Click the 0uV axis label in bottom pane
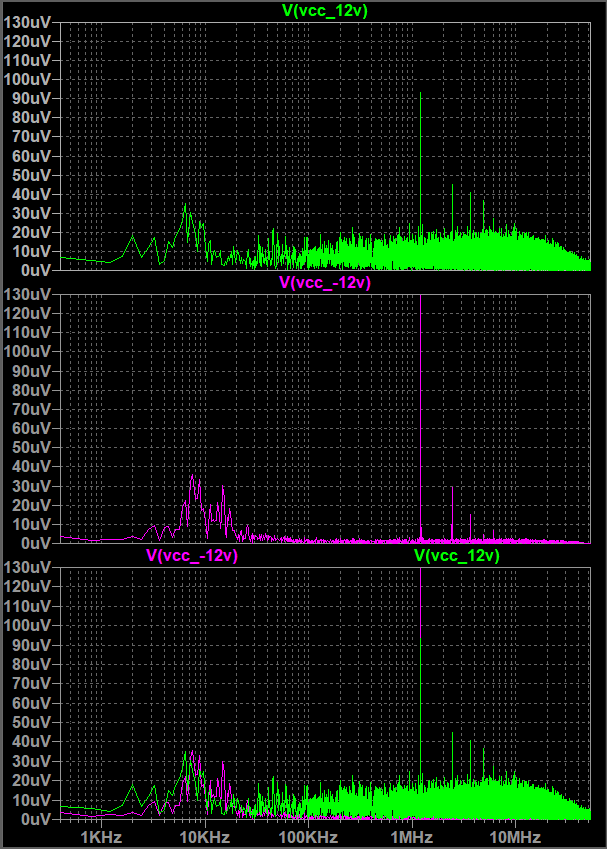This screenshot has height=849, width=607. coord(36,819)
